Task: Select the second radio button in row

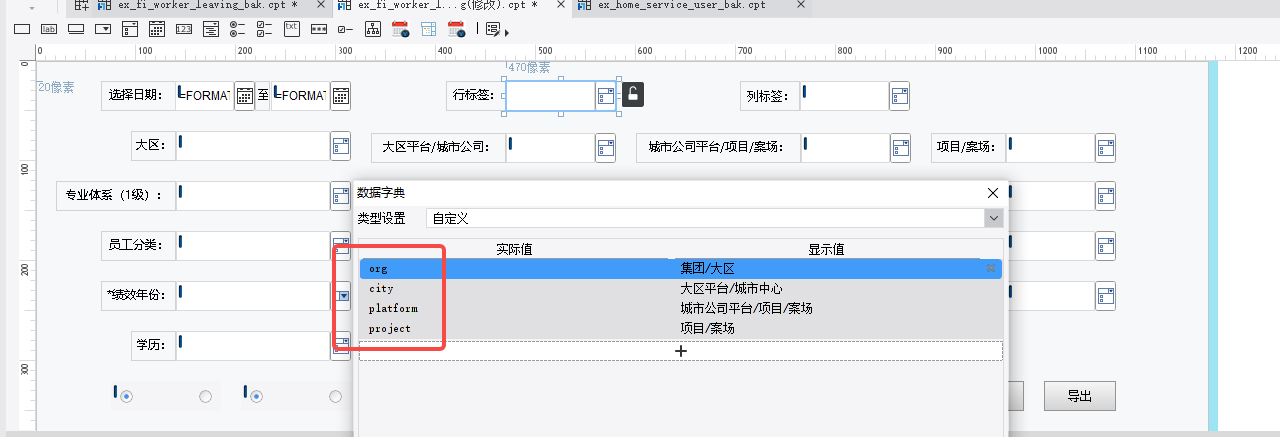Action: tap(206, 397)
